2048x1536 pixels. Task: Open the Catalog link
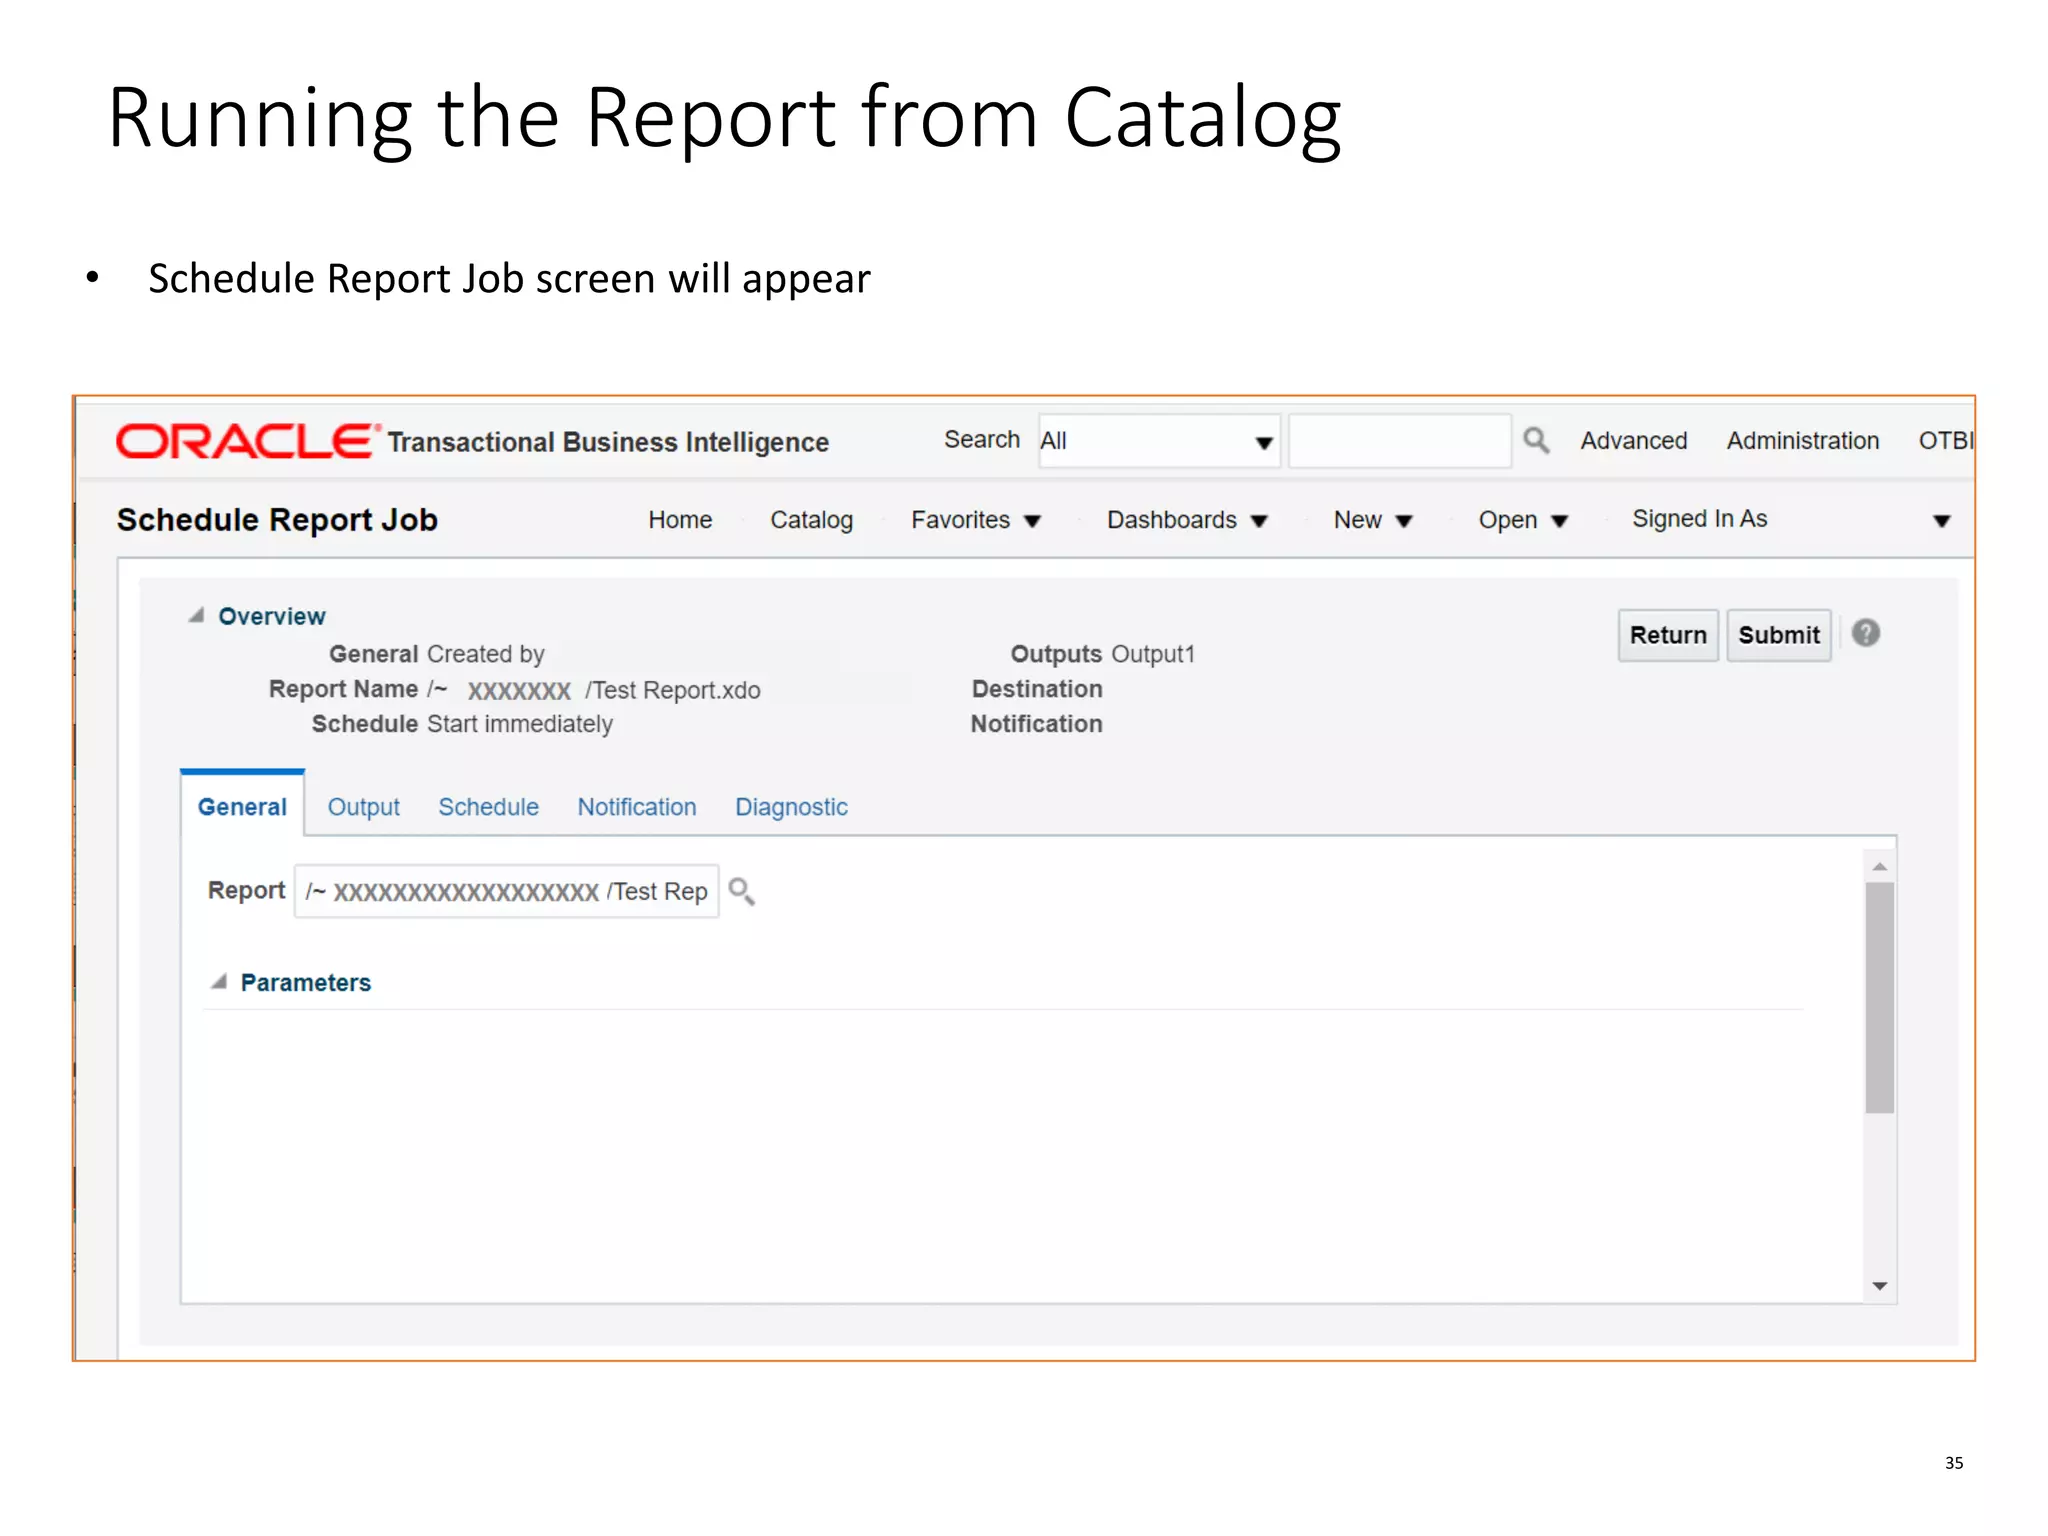click(811, 520)
